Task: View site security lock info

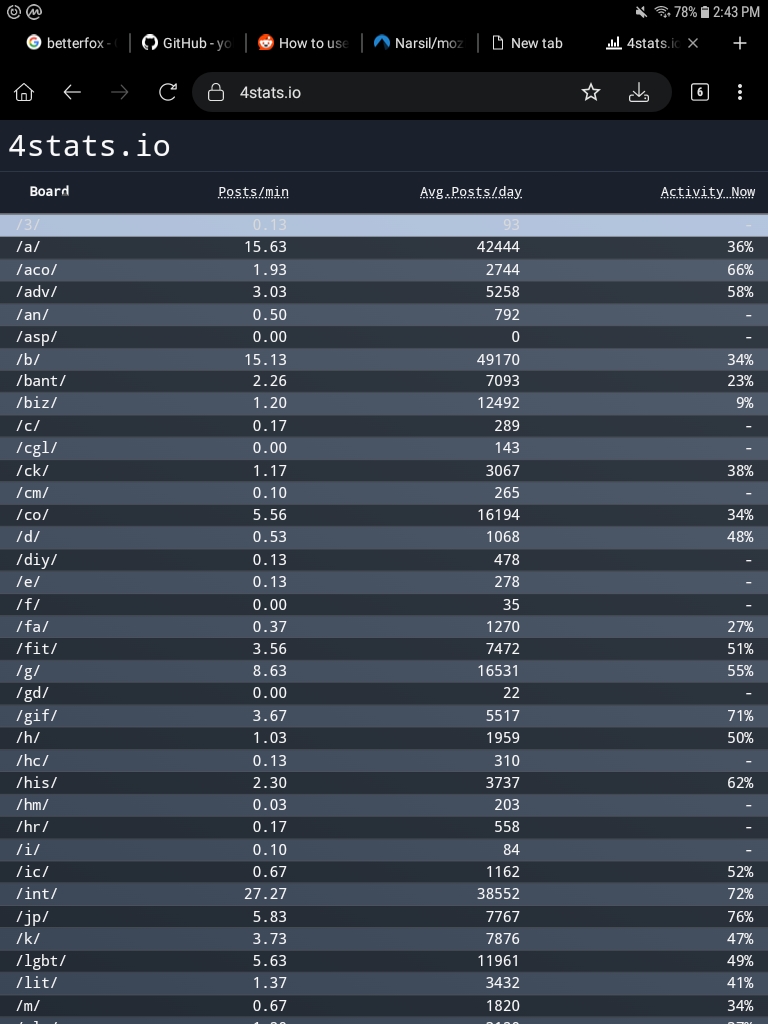Action: (216, 92)
